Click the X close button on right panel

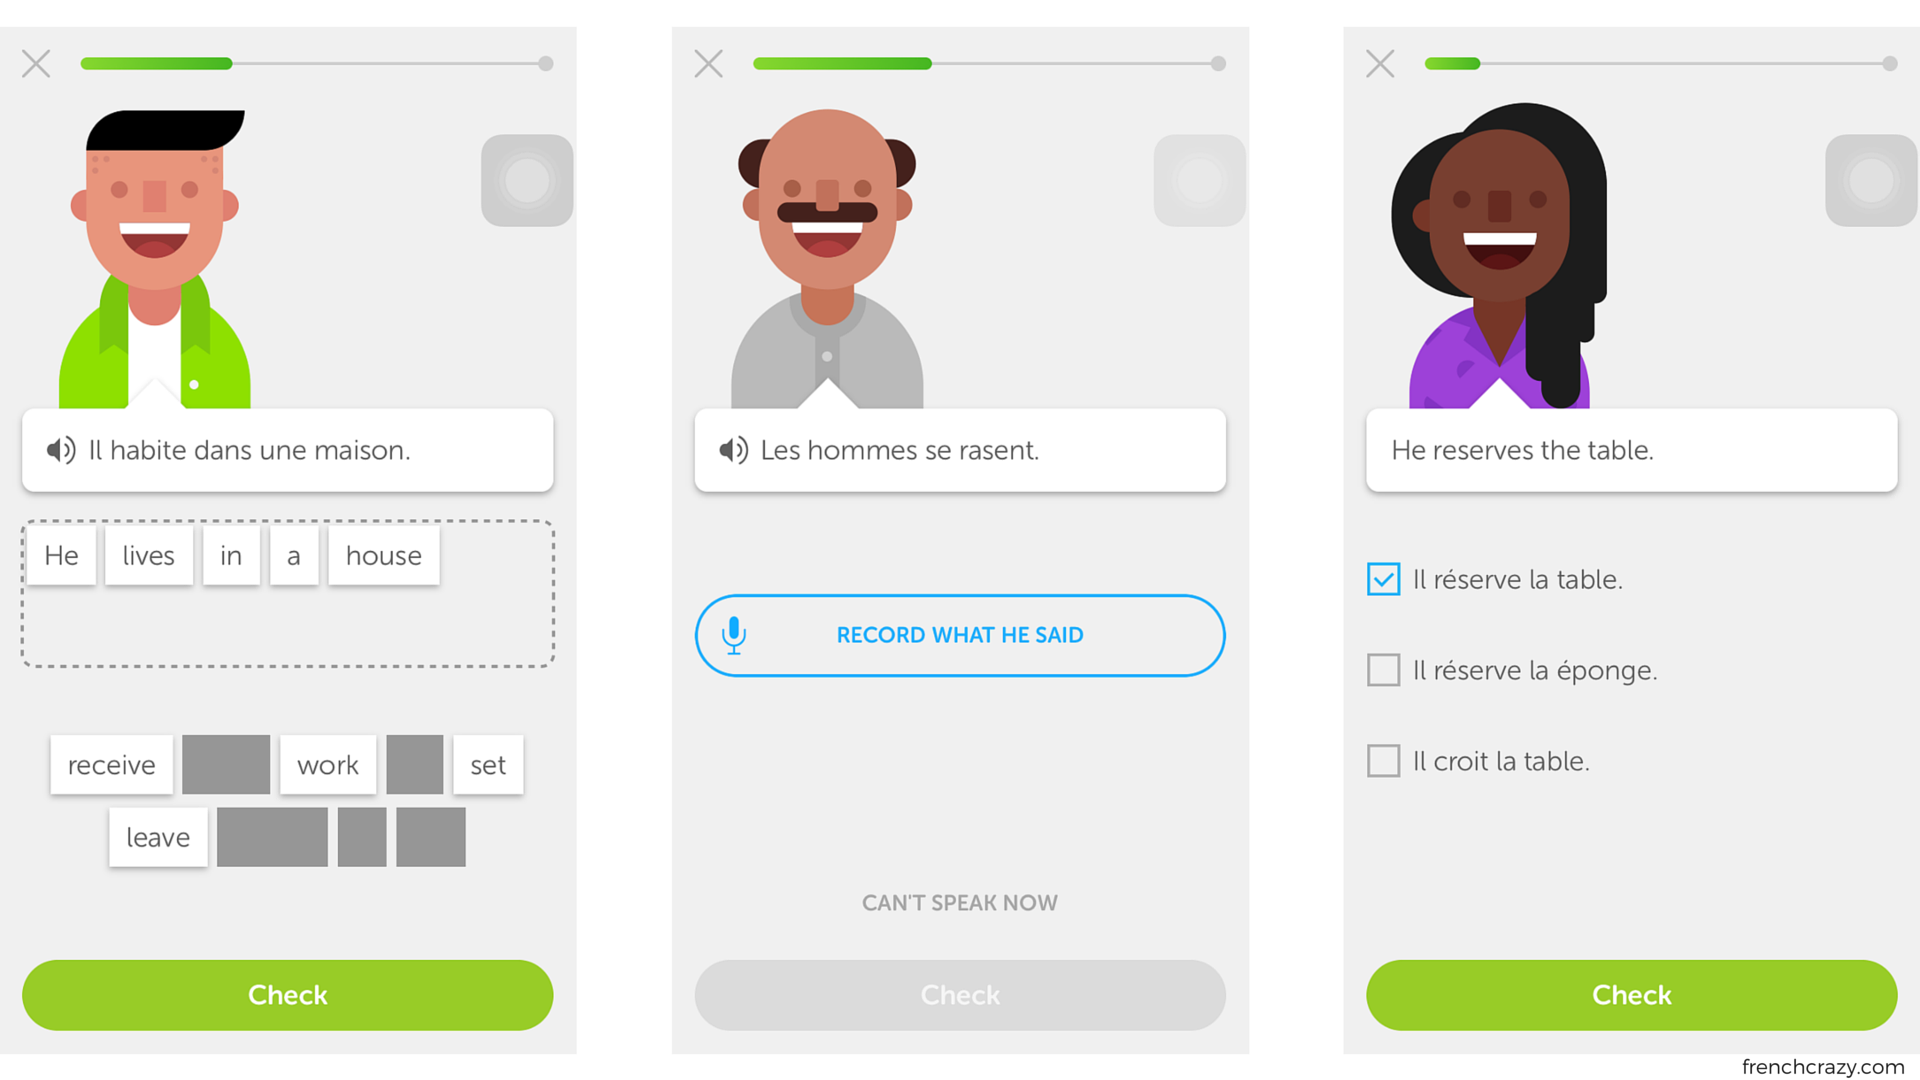[1381, 63]
